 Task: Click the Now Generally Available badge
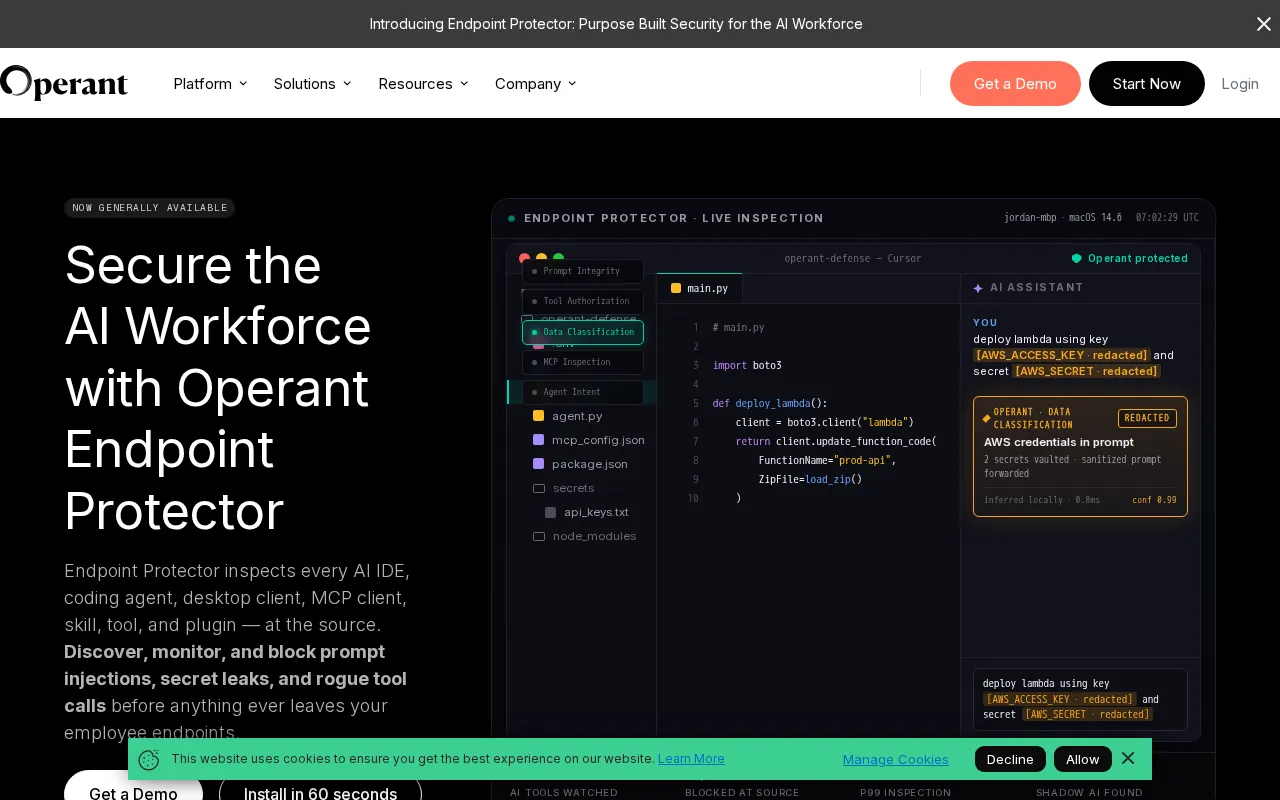click(x=150, y=208)
